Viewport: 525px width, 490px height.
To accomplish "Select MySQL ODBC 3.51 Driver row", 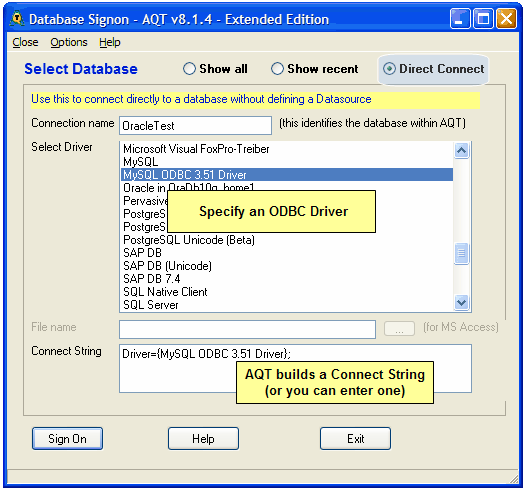I will pyautogui.click(x=287, y=174).
